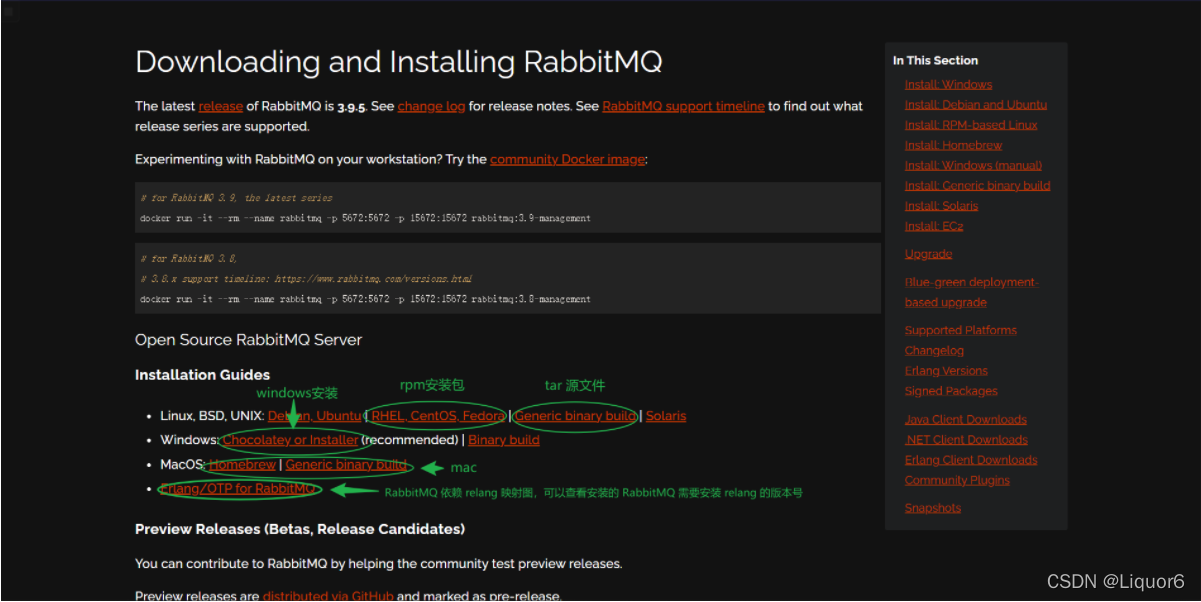Open the "Erlang Versions" sidebar link
The height and width of the screenshot is (602, 1201).
point(946,371)
